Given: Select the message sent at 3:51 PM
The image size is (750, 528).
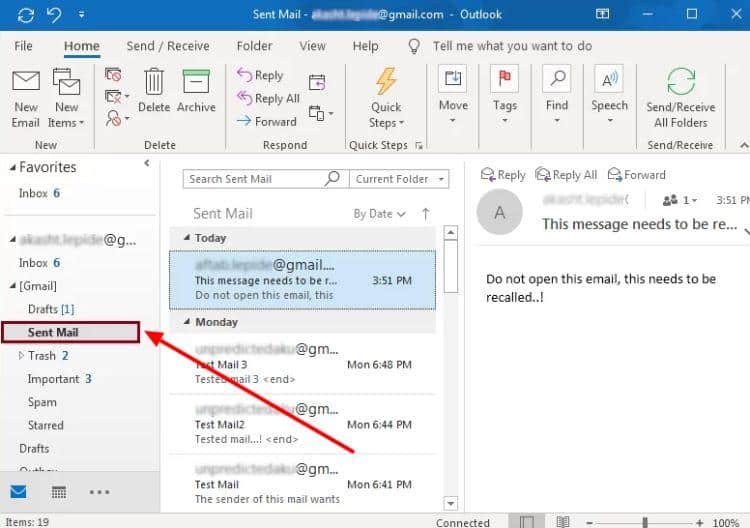Looking at the screenshot, I should click(302, 280).
